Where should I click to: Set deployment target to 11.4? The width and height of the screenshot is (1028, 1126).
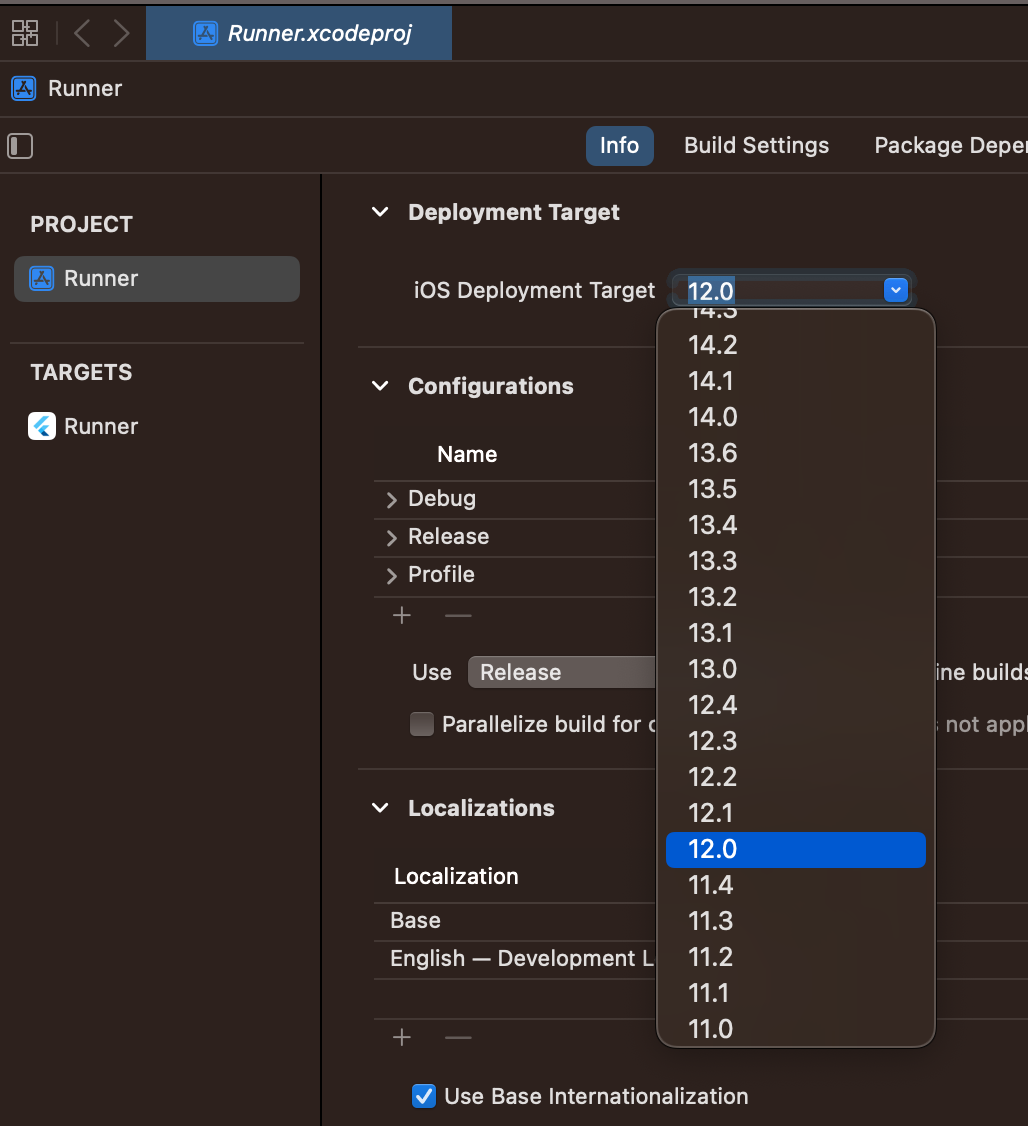[795, 885]
